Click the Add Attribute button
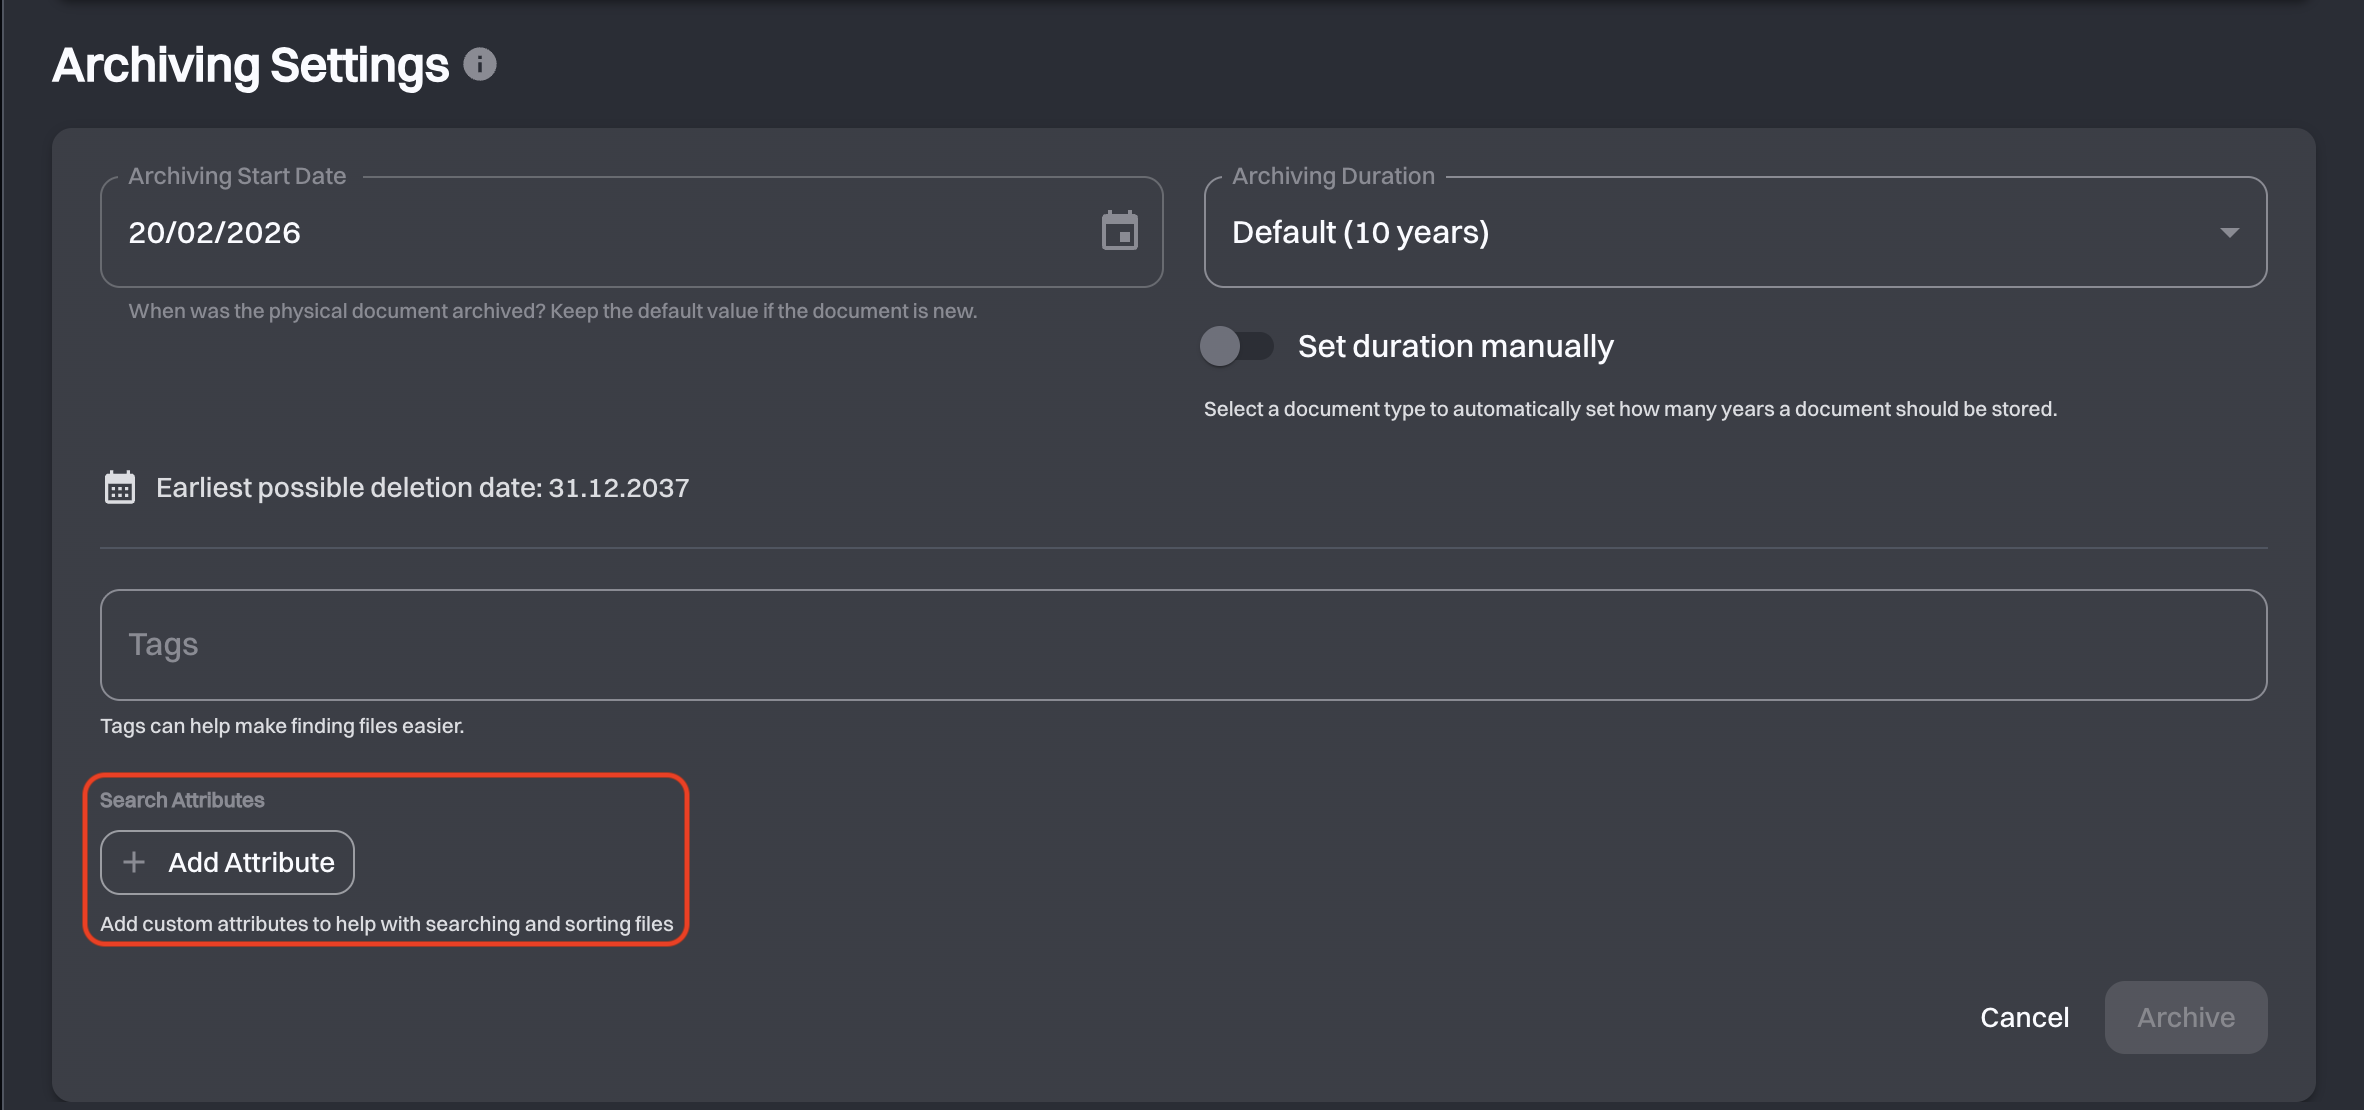The image size is (2364, 1110). click(227, 862)
